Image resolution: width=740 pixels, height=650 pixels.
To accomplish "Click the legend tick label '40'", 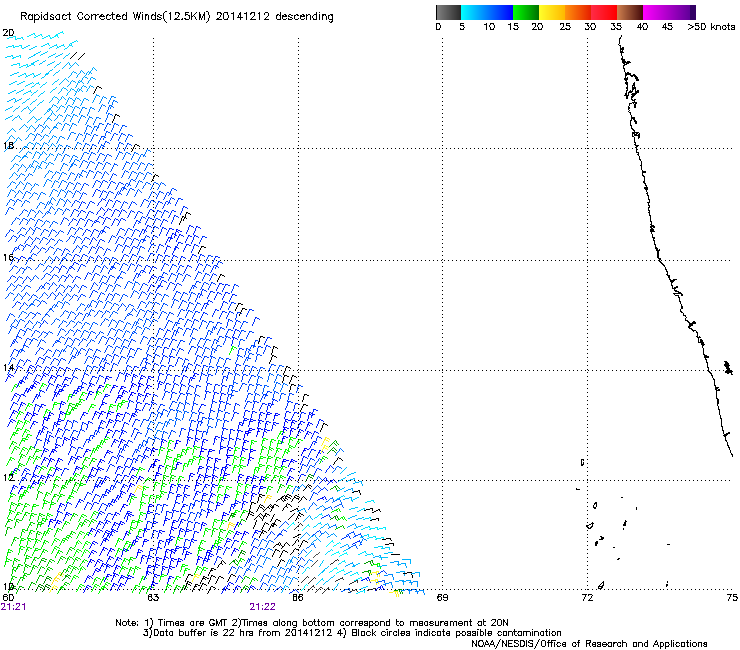I will coord(642,27).
